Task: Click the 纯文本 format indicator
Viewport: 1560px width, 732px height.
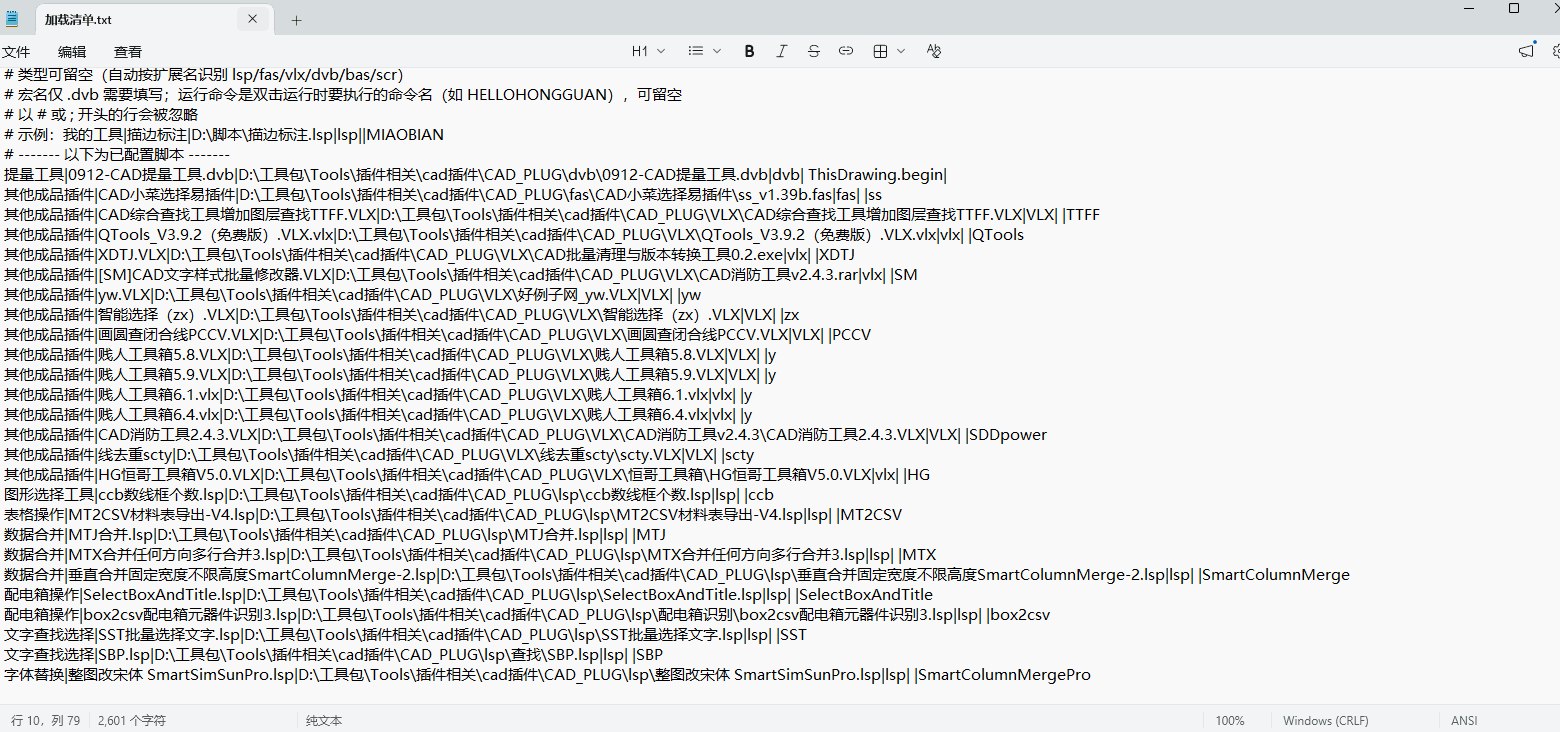Action: click(324, 720)
